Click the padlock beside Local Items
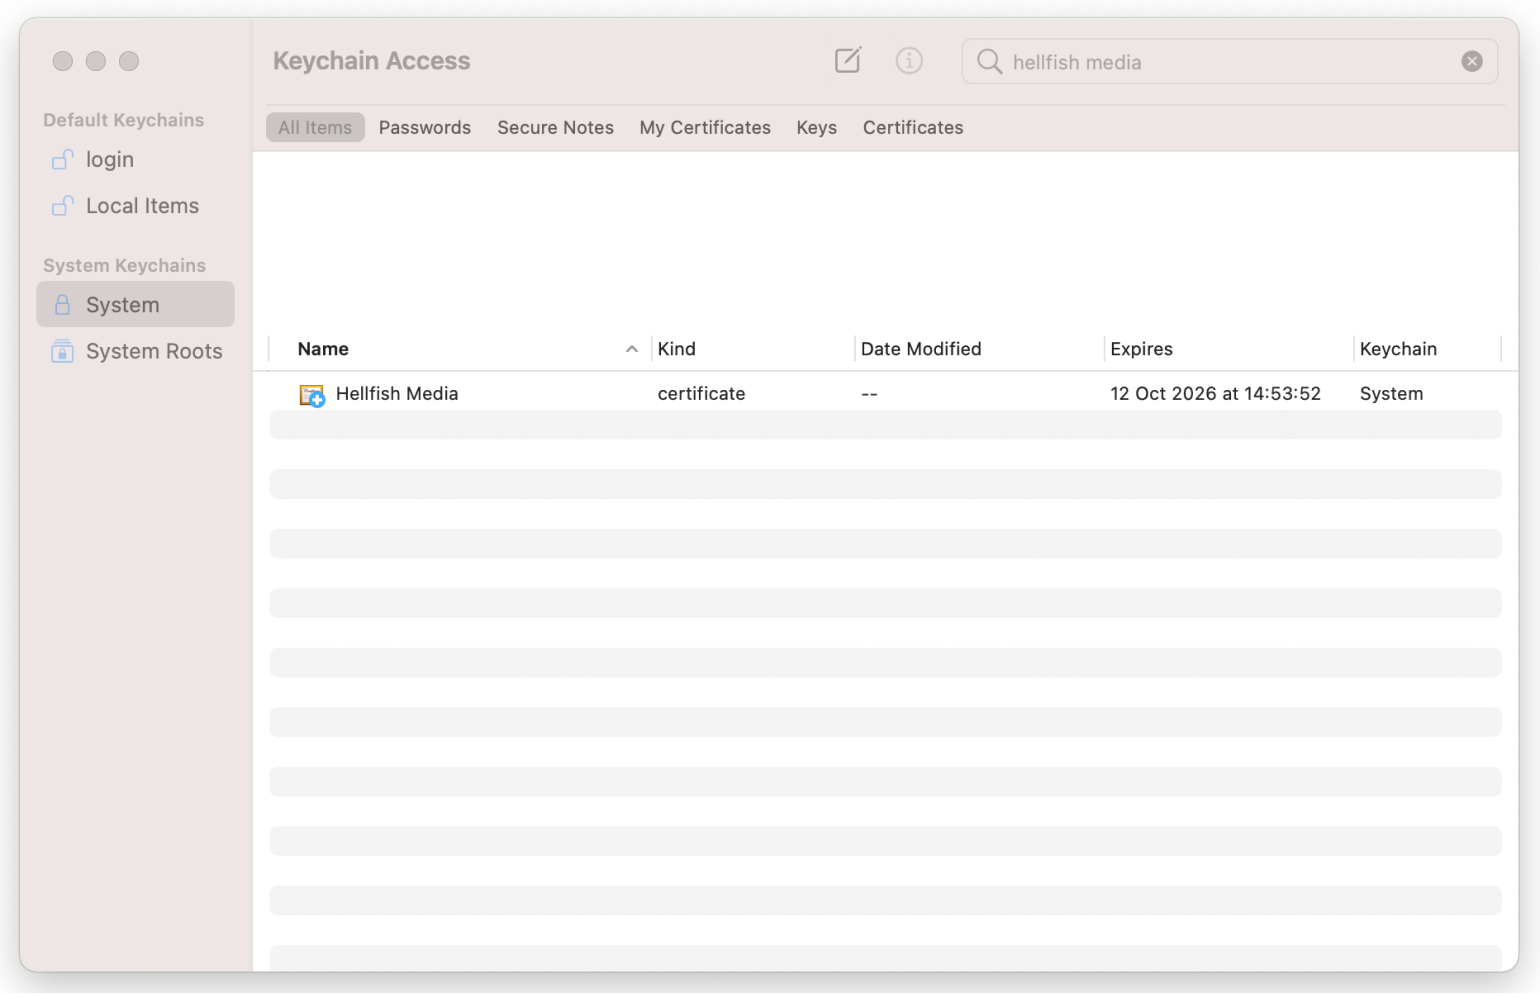The width and height of the screenshot is (1540, 994). tap(62, 205)
